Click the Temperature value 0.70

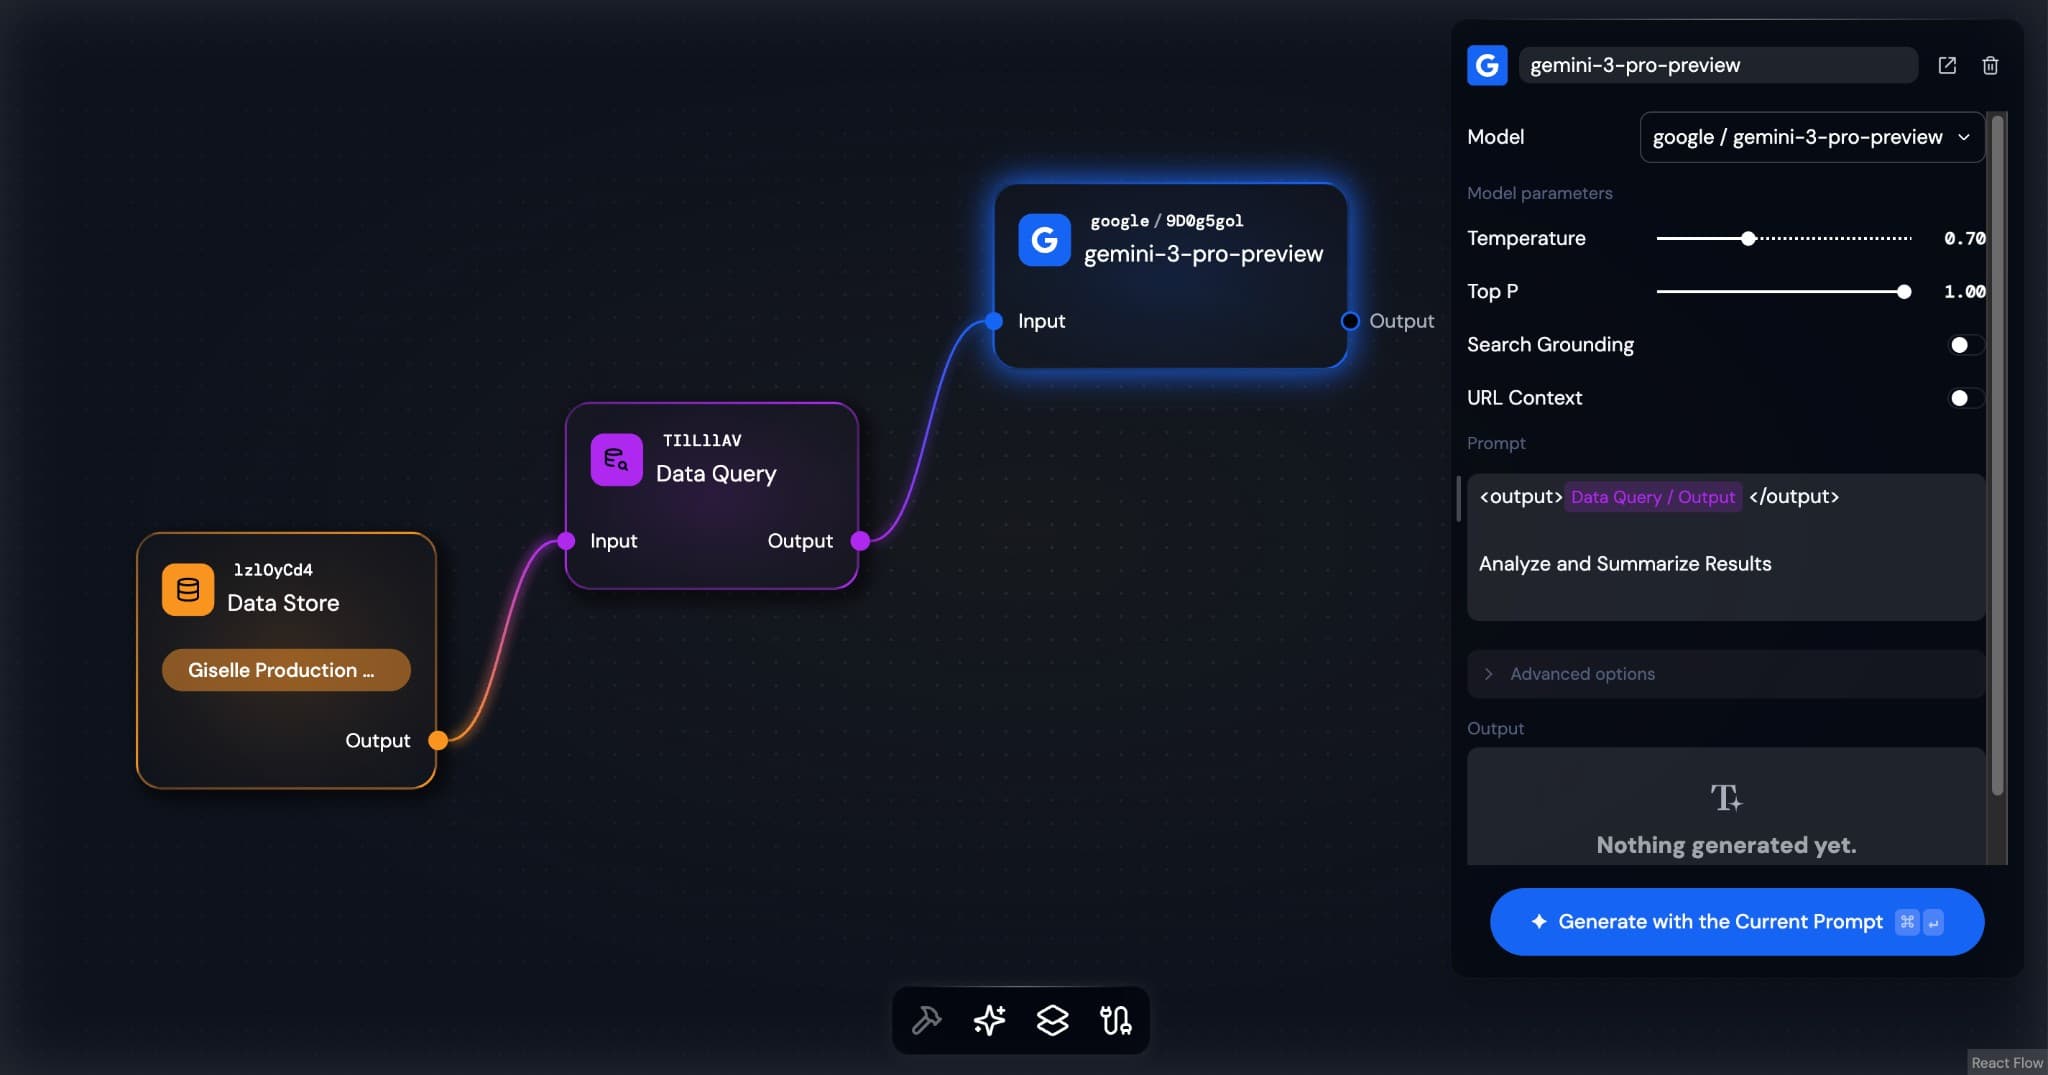(1964, 238)
